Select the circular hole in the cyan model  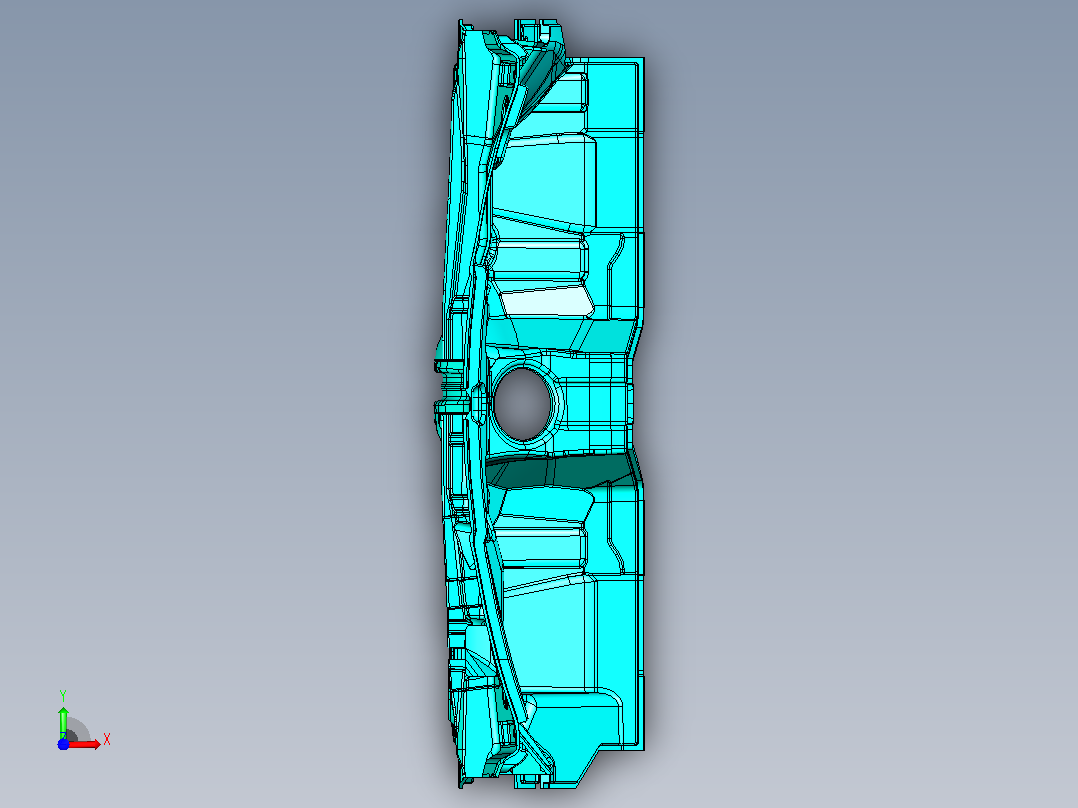[x=522, y=404]
